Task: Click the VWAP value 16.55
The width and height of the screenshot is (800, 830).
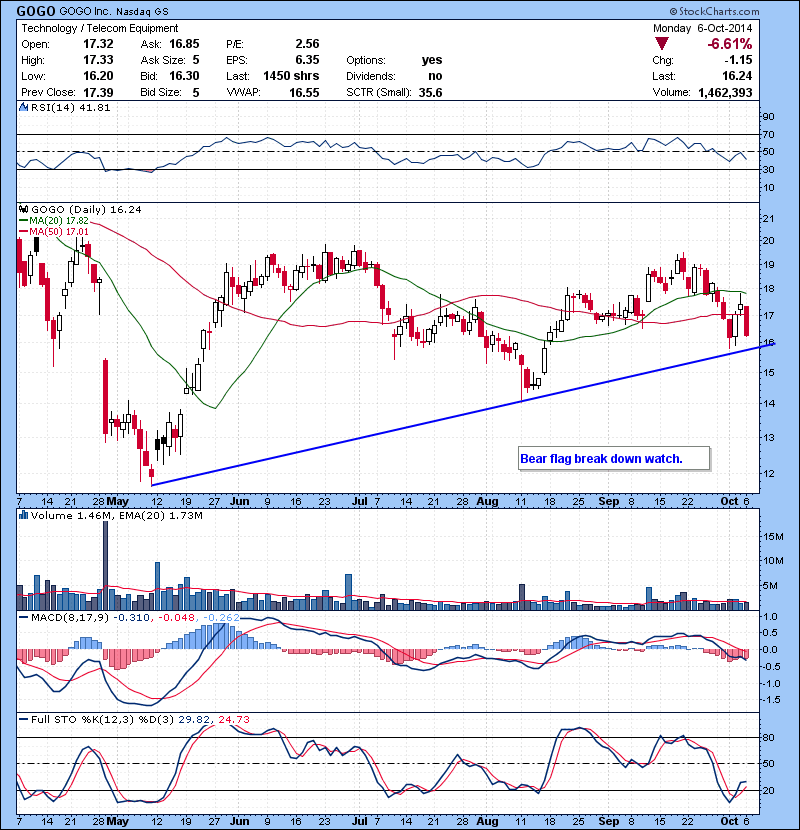Action: [x=304, y=92]
